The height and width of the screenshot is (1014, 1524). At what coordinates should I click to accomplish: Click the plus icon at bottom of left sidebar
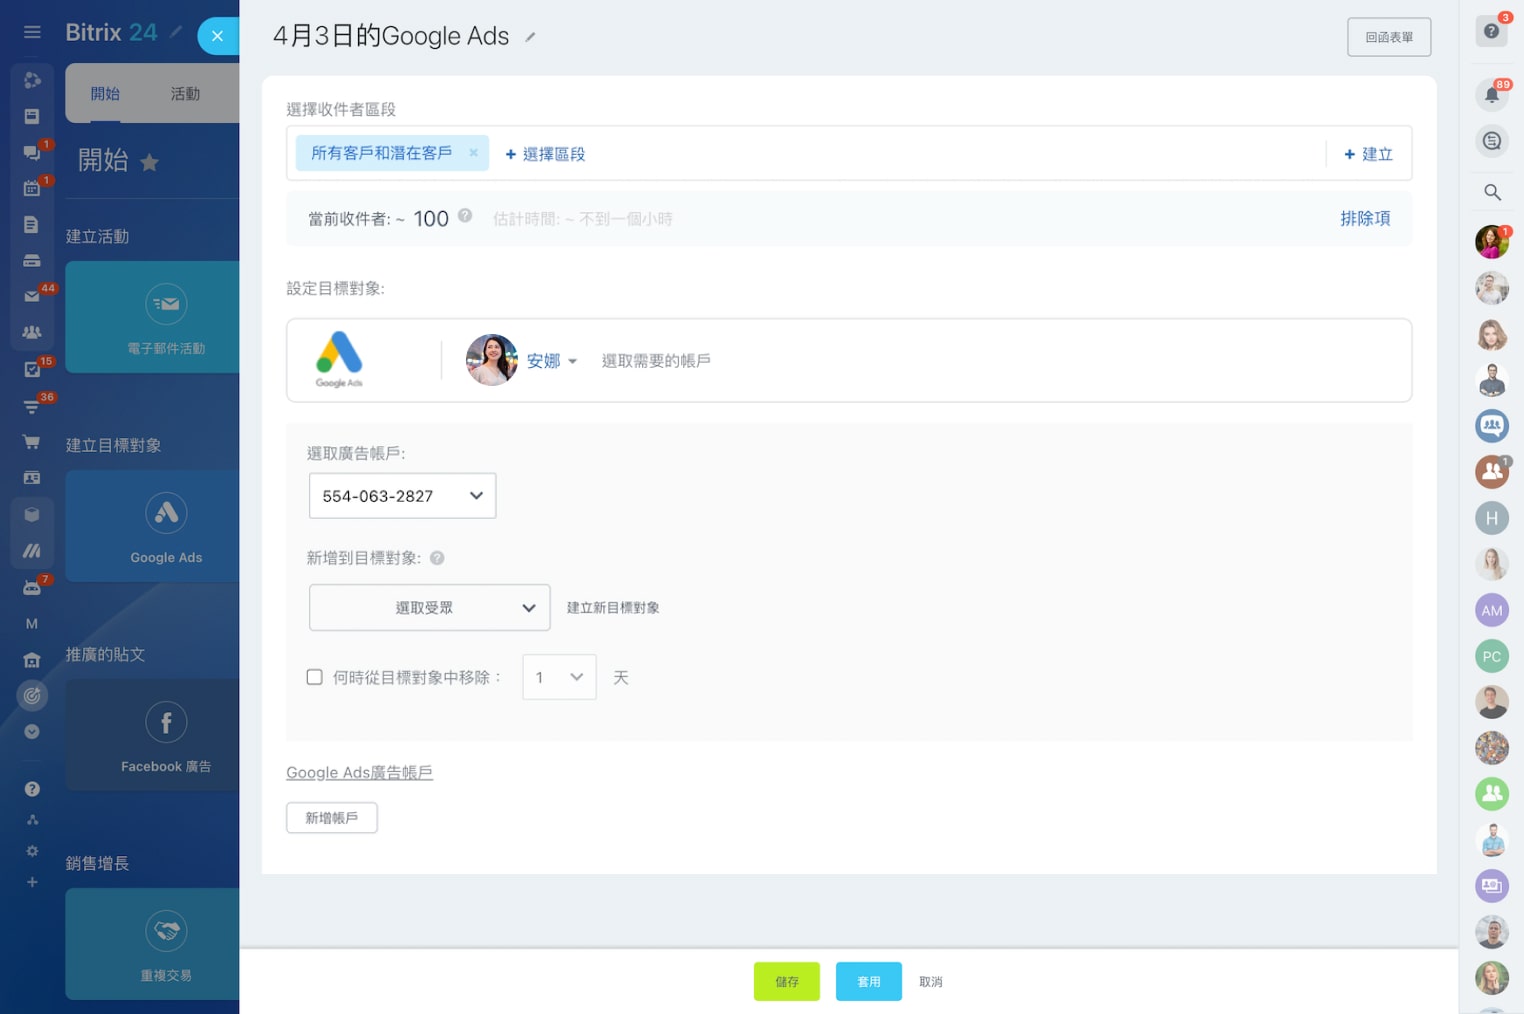point(32,882)
